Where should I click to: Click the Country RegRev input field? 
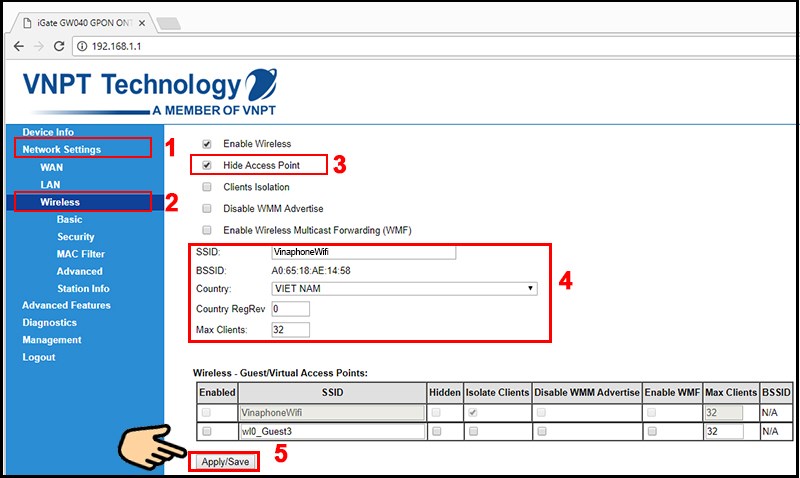pos(290,309)
